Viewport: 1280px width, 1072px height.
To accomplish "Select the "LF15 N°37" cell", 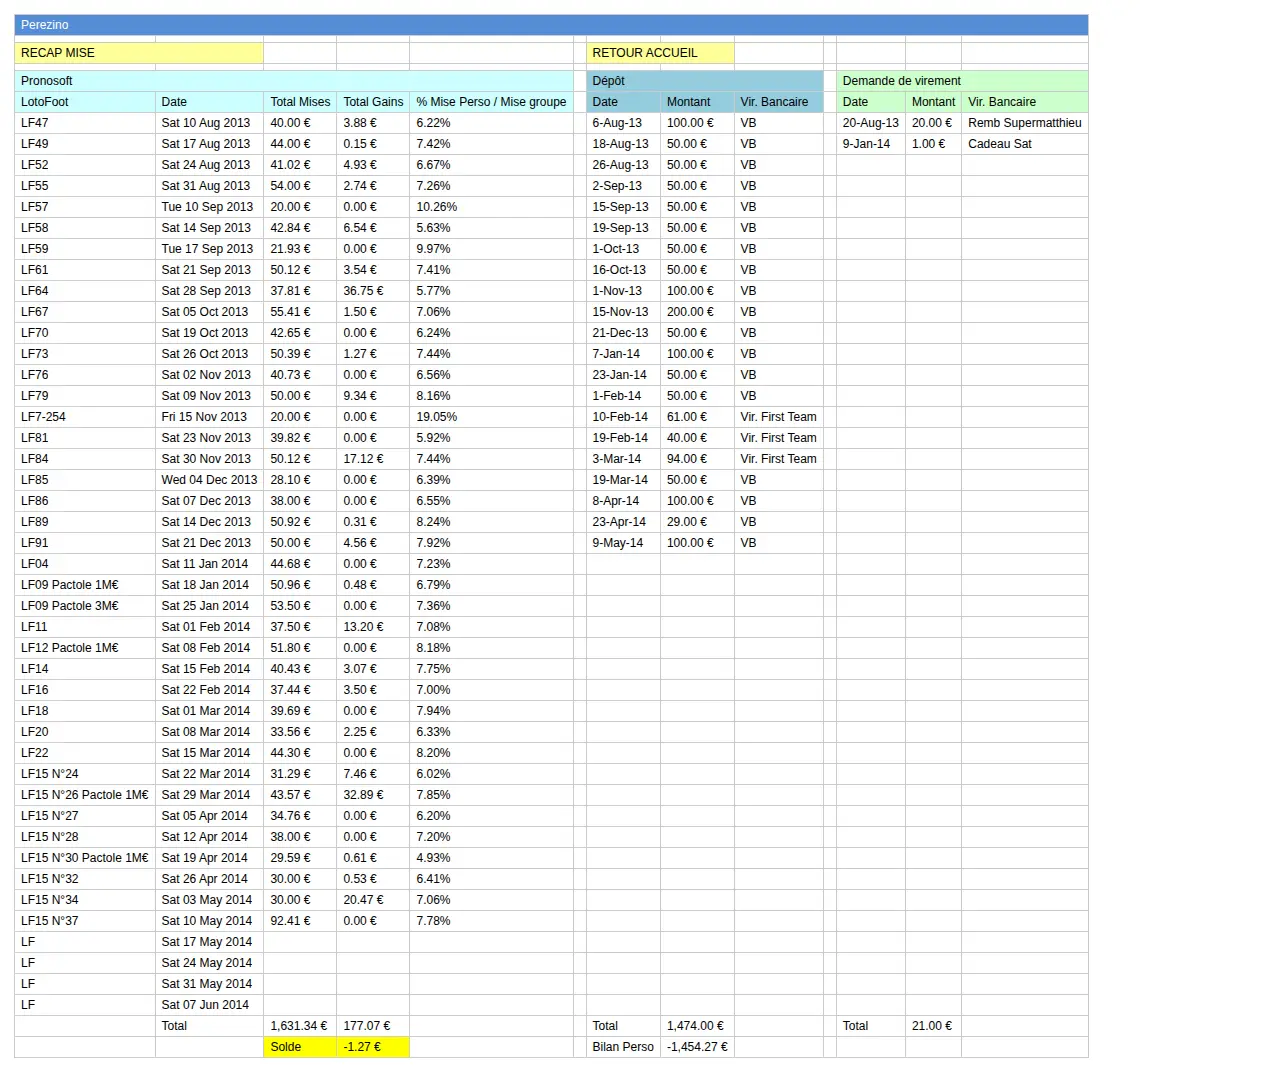I will pyautogui.click(x=85, y=921).
